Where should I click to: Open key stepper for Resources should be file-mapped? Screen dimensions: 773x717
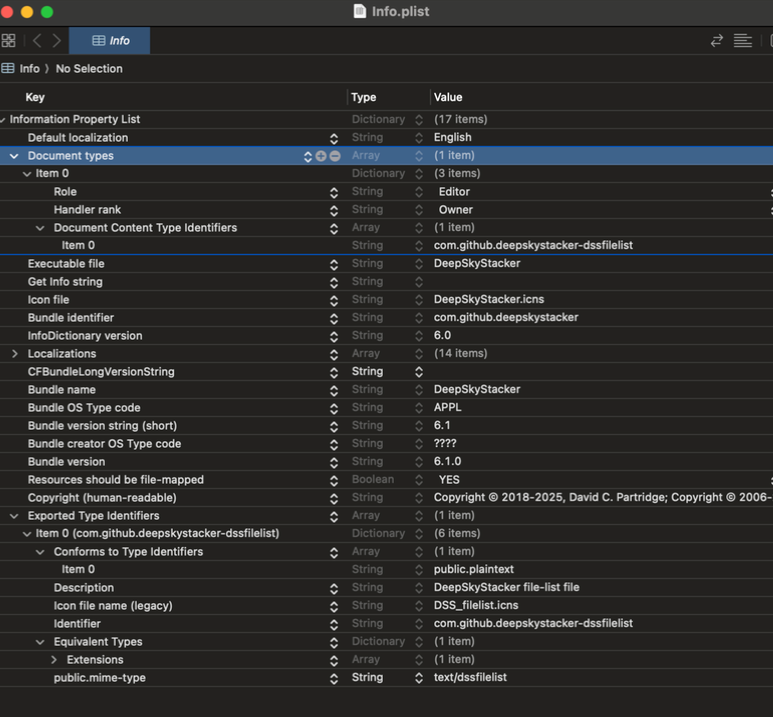[334, 480]
